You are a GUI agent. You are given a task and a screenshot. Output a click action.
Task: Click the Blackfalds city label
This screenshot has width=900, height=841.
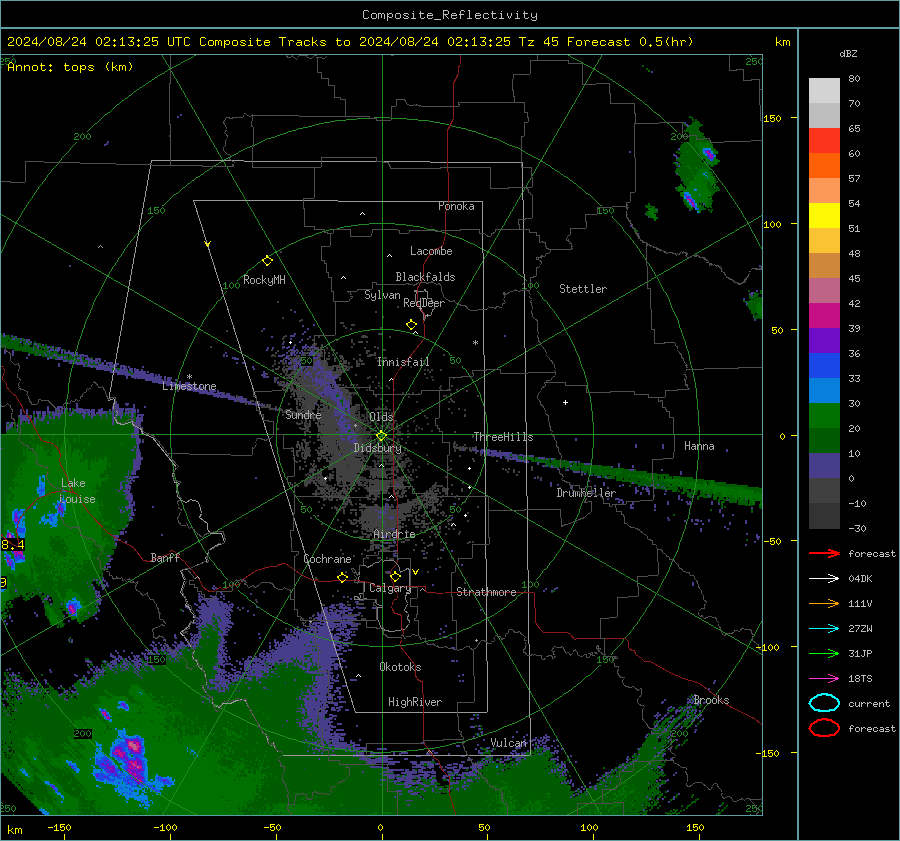[x=425, y=277]
